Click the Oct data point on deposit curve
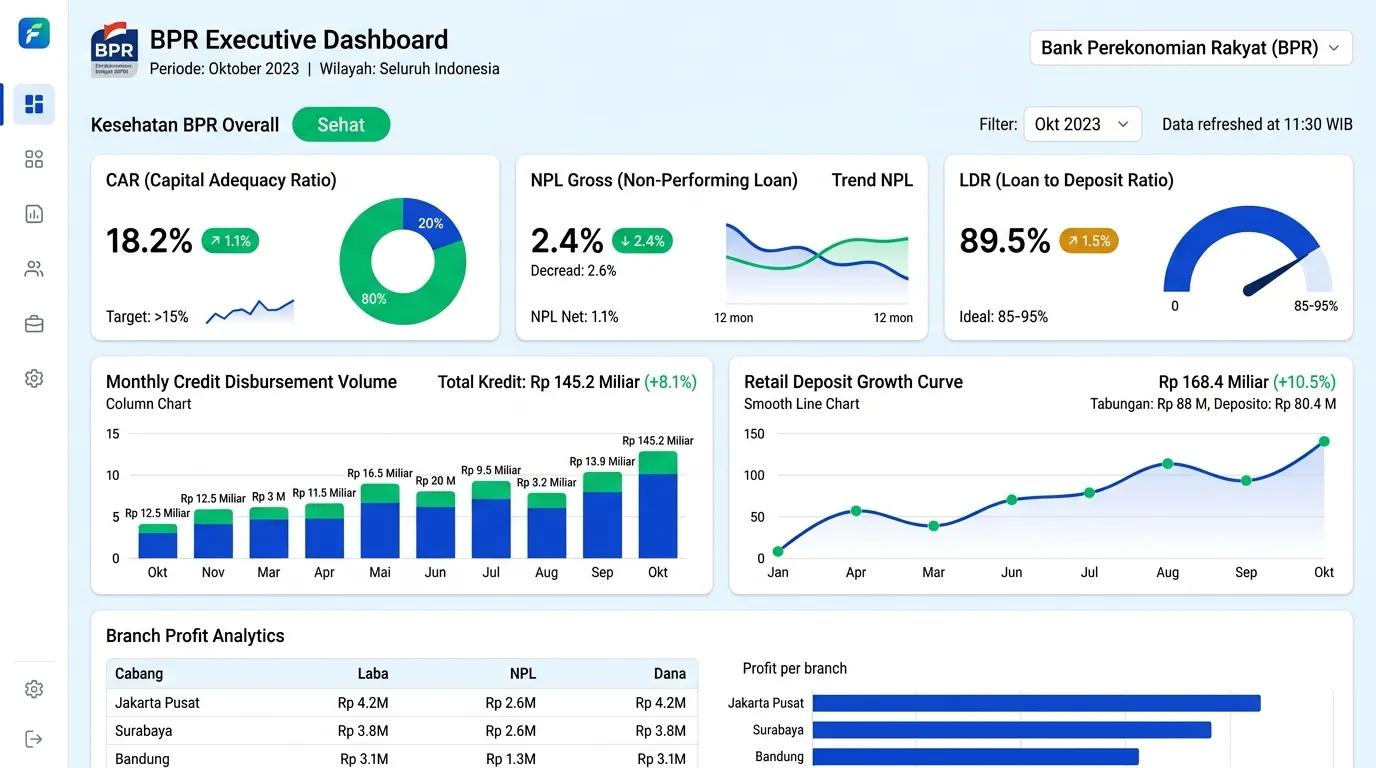 [1324, 441]
